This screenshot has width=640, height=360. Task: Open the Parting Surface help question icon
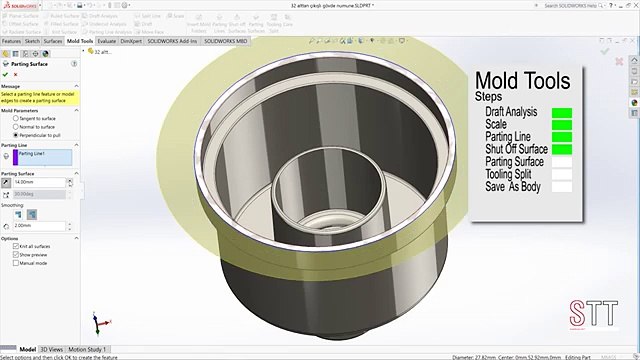click(x=74, y=64)
